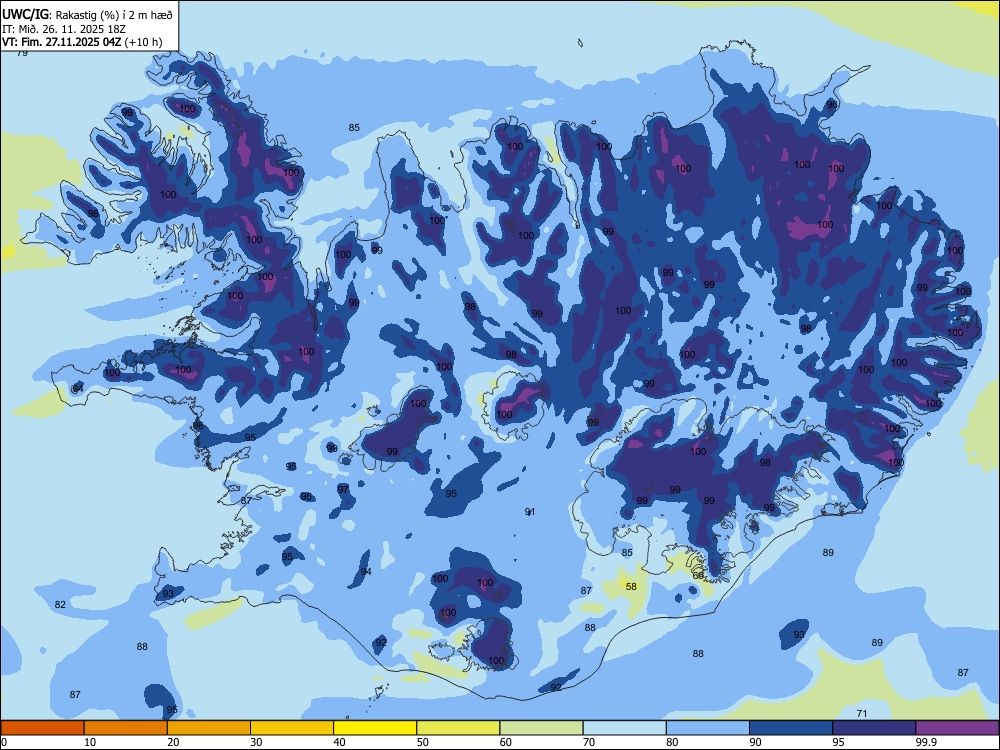Choose the purple above-99.9 legend band
This screenshot has width=1000, height=750.
957,728
